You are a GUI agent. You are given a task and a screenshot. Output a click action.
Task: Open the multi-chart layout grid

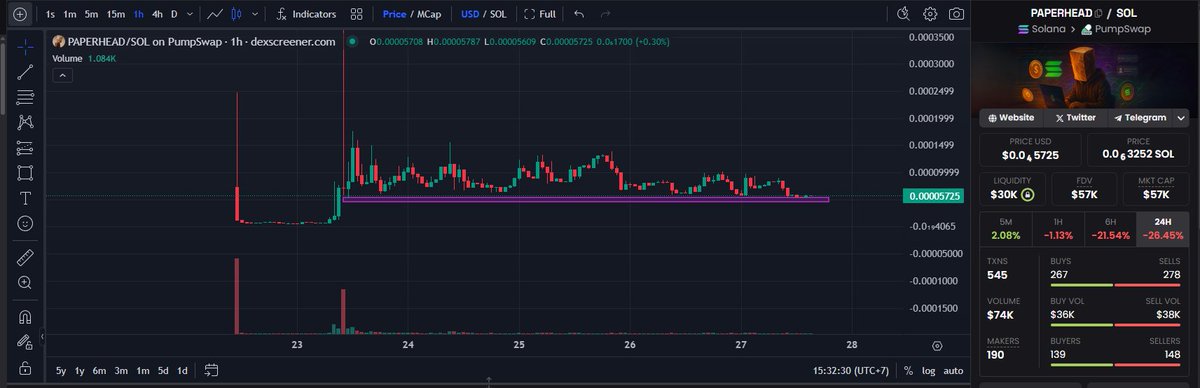click(357, 15)
